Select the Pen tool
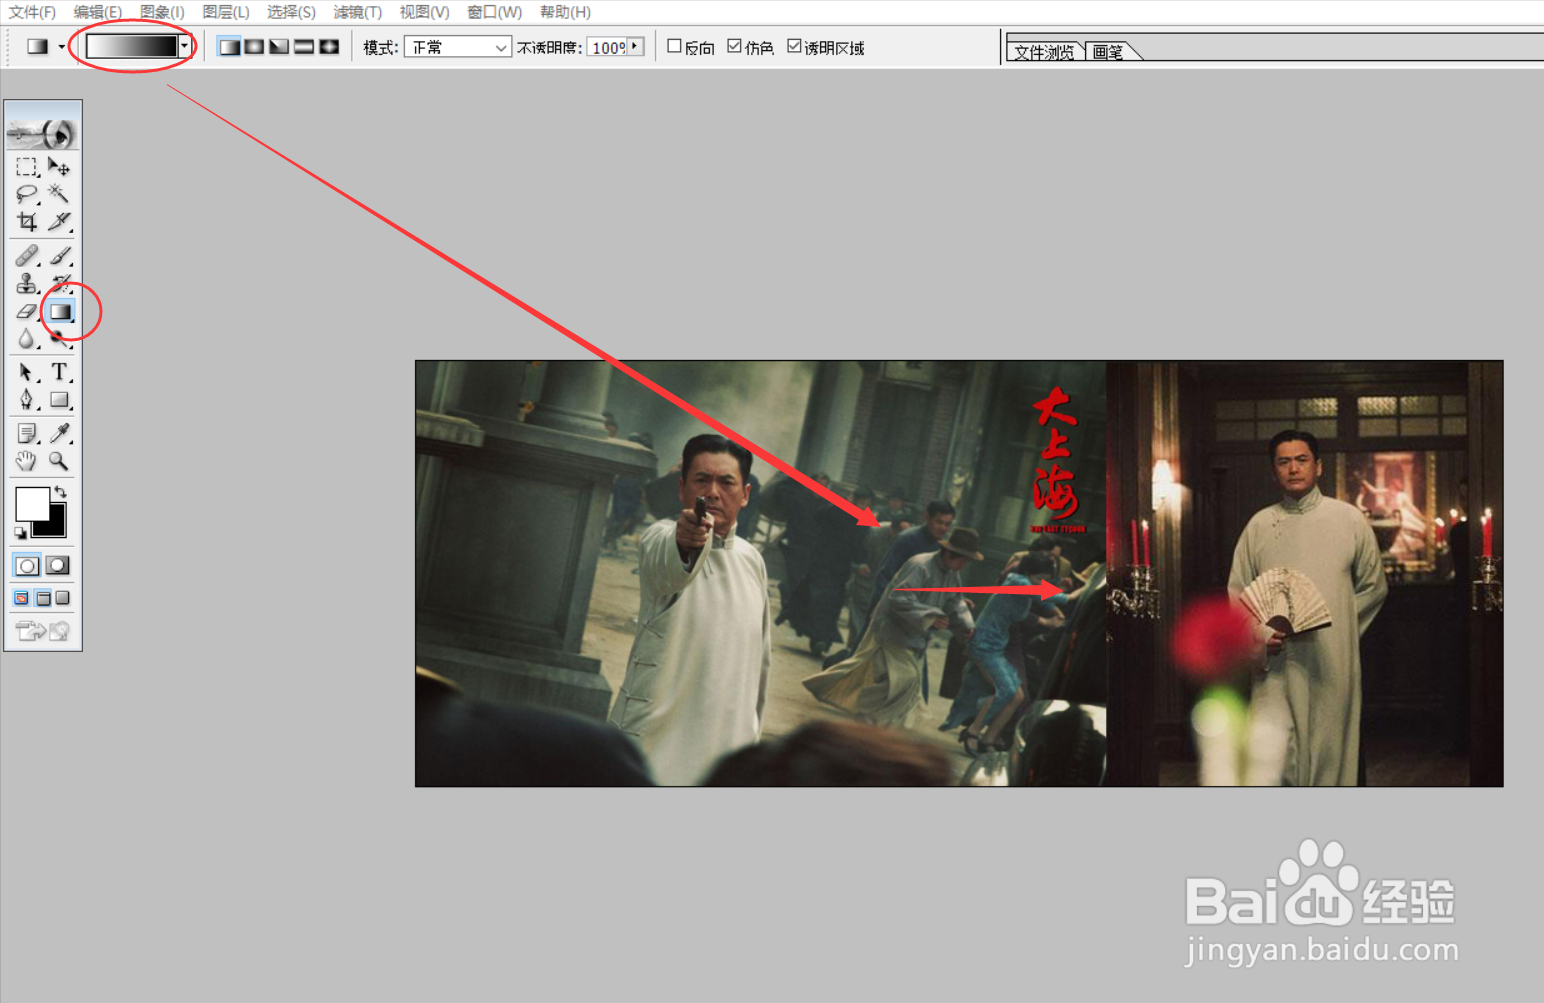 27,400
